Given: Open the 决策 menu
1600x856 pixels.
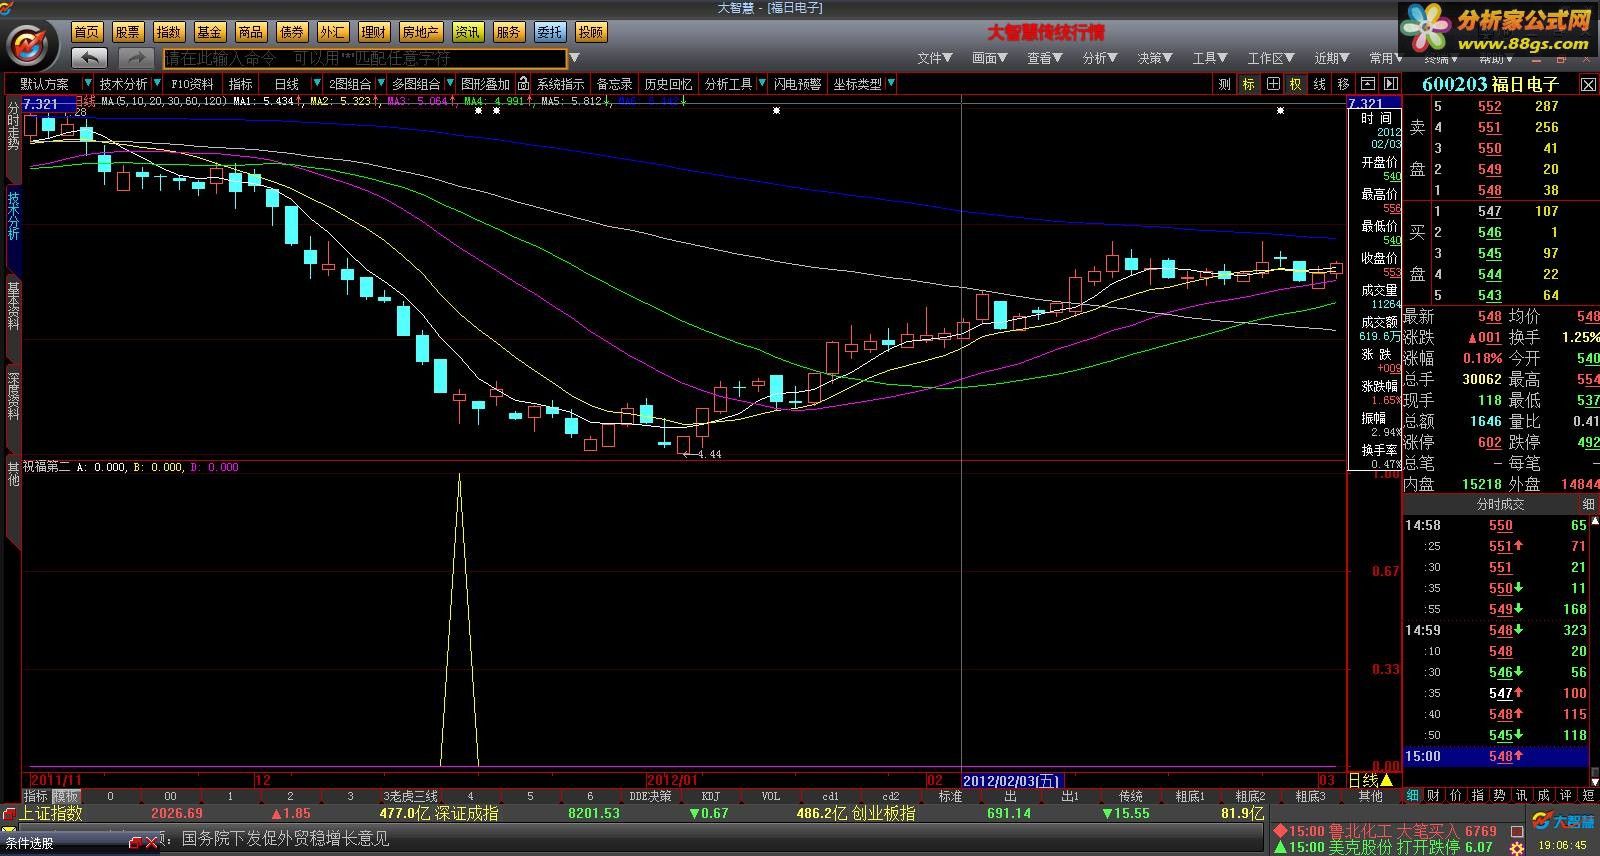Looking at the screenshot, I should coord(1155,58).
